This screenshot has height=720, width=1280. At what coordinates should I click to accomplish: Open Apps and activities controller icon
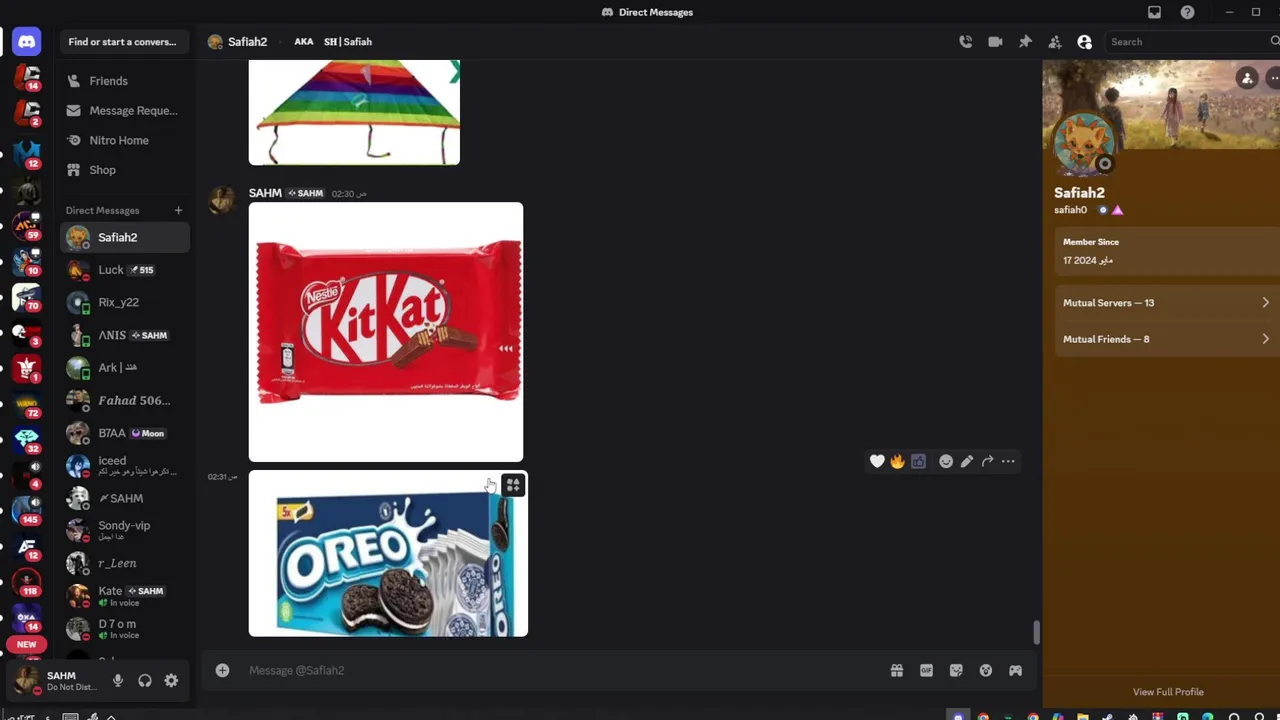pos(1015,670)
